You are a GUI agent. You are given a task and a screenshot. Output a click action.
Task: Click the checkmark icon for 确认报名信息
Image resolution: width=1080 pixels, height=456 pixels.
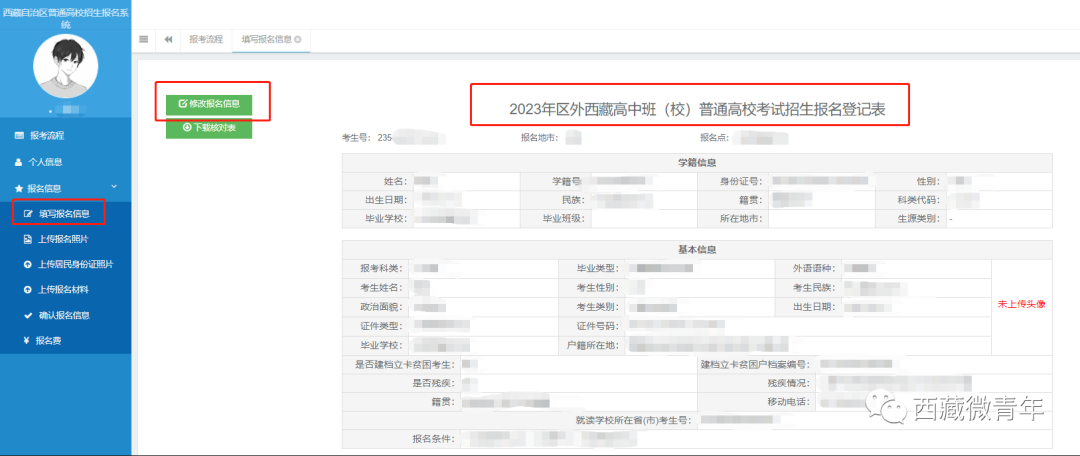(x=27, y=315)
